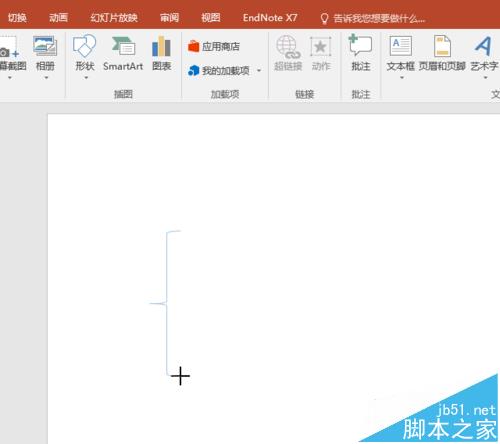Click the Tell Me search box 告诉我您想要做什么
Viewport: 500px width, 444px height.
(x=373, y=18)
